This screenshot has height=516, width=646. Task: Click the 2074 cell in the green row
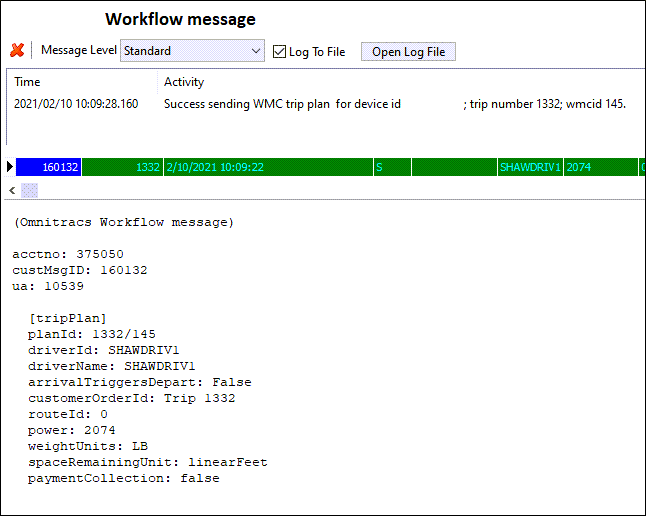pyautogui.click(x=601, y=167)
